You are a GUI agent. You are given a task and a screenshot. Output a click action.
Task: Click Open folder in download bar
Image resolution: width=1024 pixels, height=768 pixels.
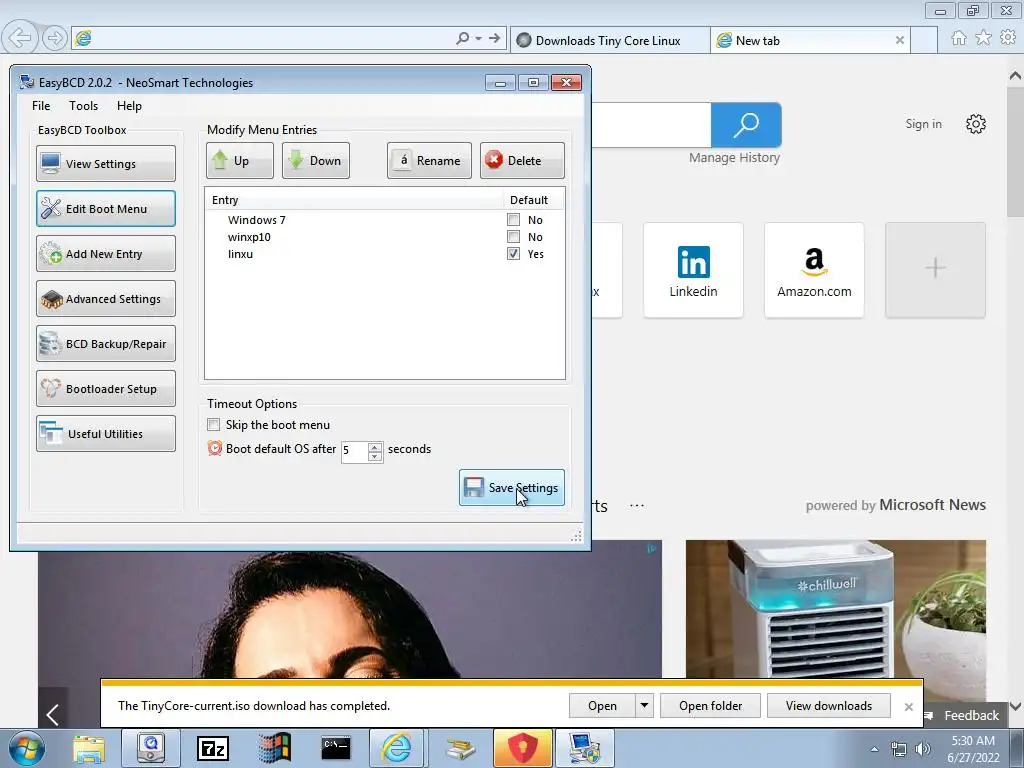click(x=711, y=705)
